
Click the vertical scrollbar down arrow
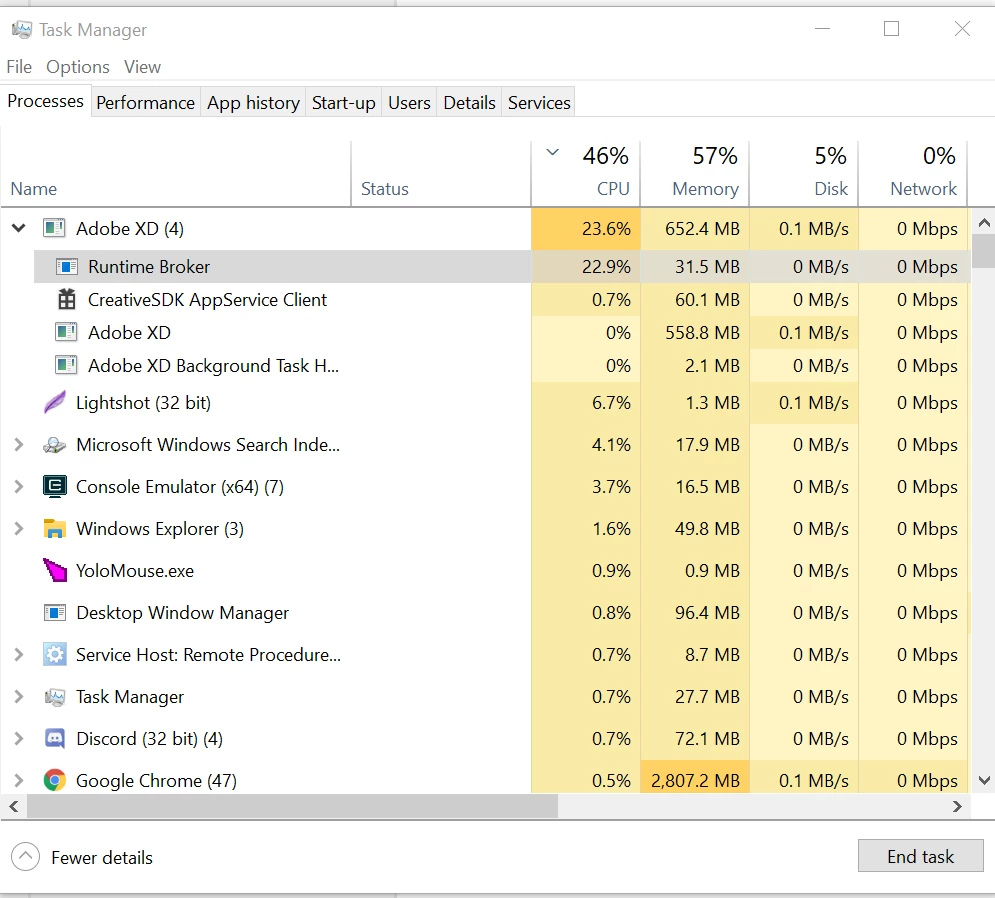pos(984,780)
